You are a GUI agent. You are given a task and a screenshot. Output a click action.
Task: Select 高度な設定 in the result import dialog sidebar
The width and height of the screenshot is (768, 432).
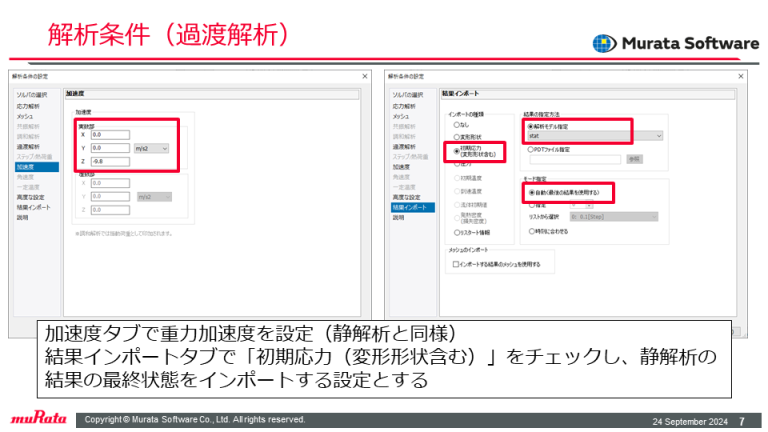click(x=407, y=197)
